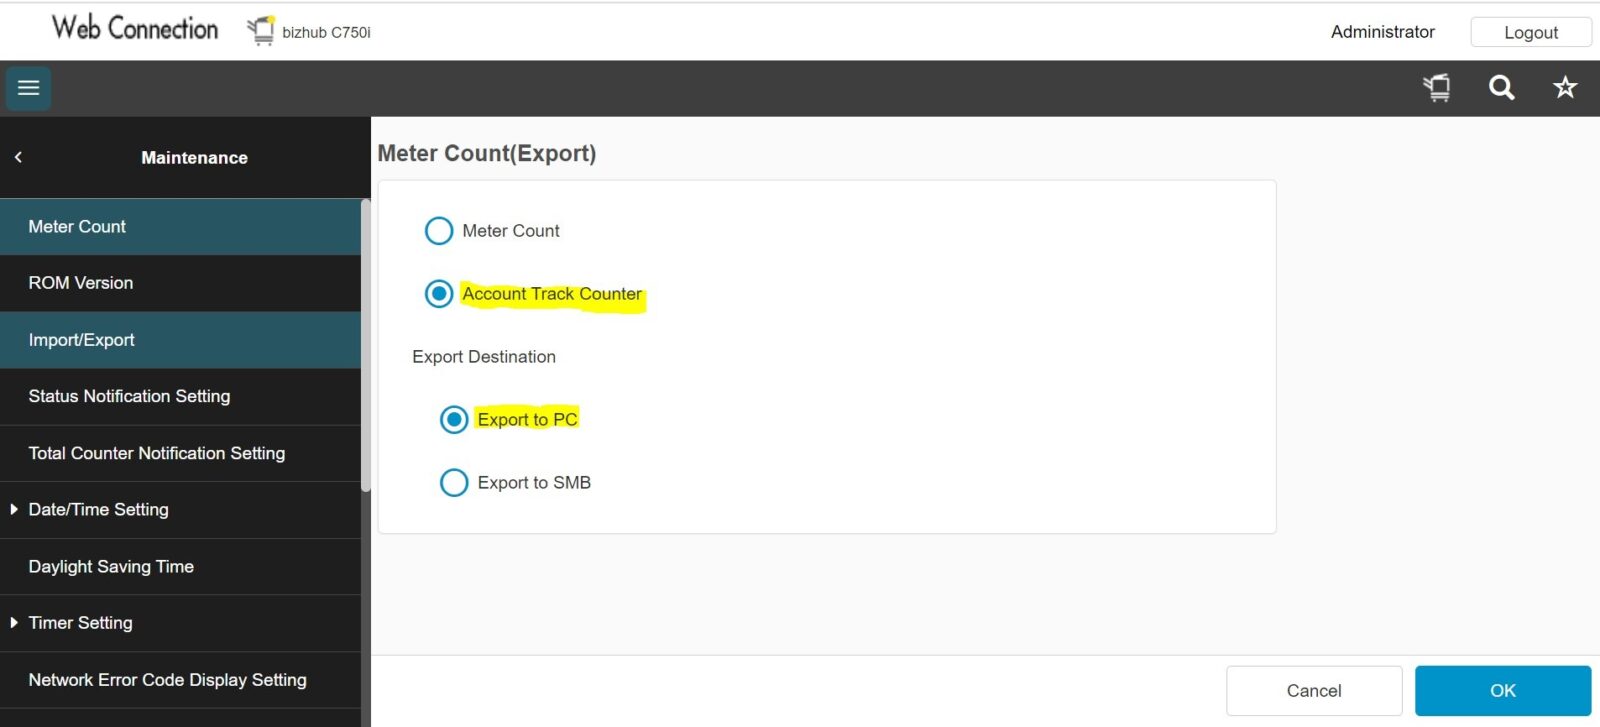The width and height of the screenshot is (1600, 727).
Task: Choose Export to SMB radio button
Action: point(454,483)
